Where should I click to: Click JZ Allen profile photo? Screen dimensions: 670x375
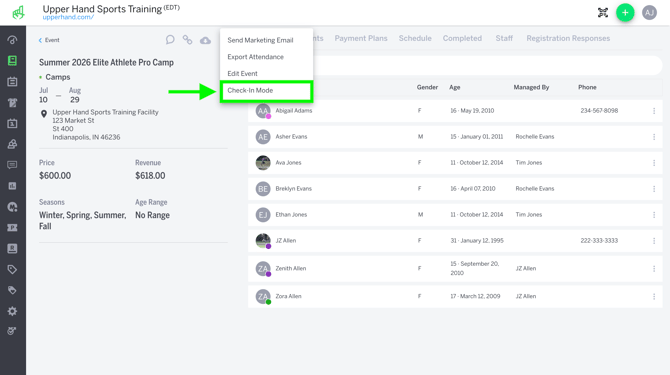click(263, 241)
